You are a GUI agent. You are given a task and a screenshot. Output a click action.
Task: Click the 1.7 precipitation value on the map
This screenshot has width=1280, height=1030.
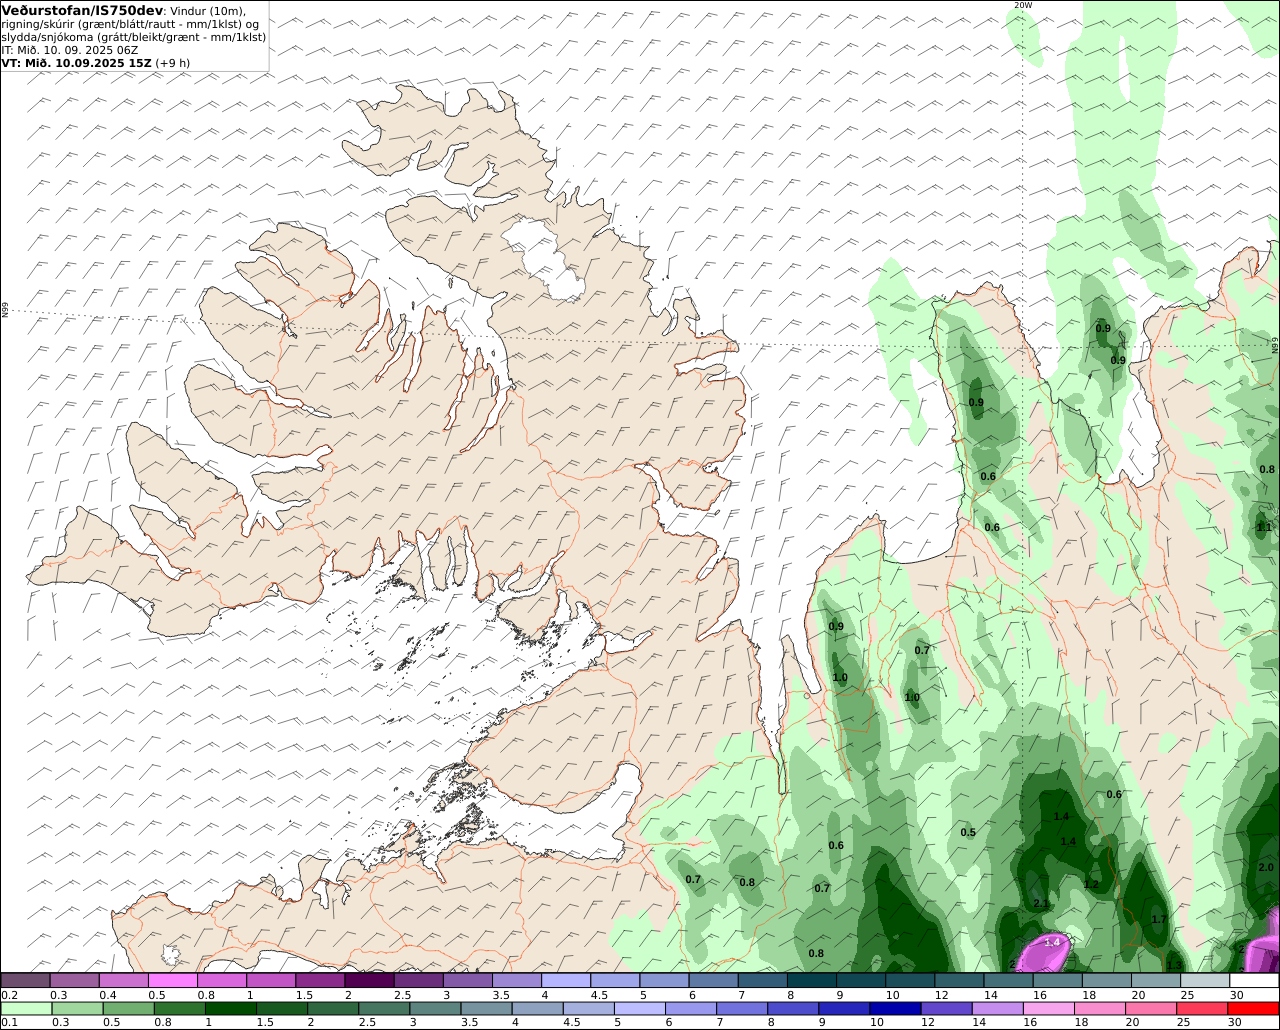click(1159, 919)
